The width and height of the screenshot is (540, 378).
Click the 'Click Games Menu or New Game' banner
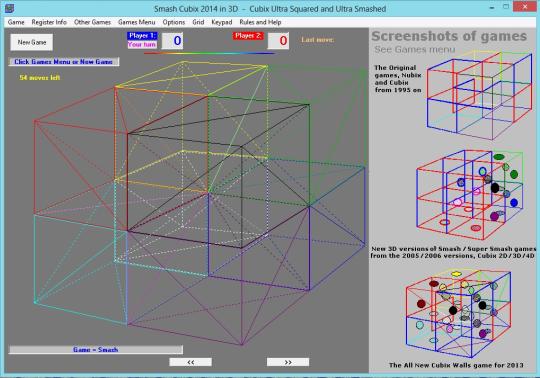click(x=64, y=62)
